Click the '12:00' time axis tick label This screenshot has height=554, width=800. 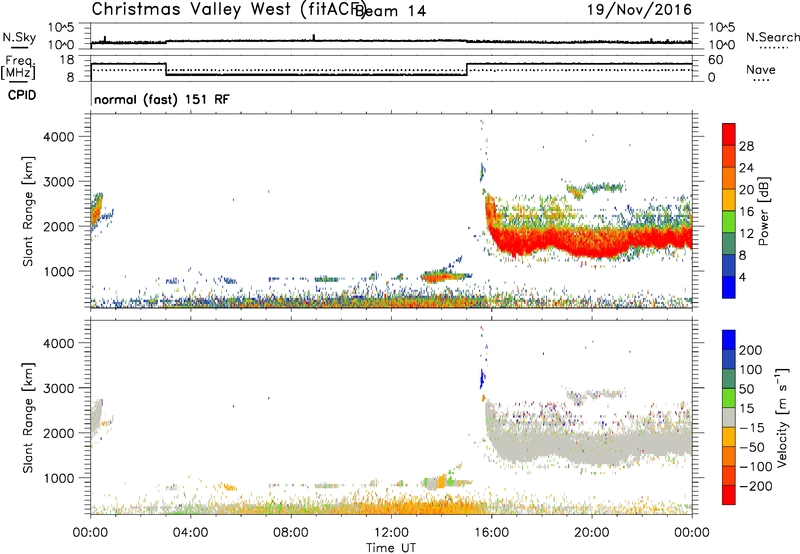391,533
